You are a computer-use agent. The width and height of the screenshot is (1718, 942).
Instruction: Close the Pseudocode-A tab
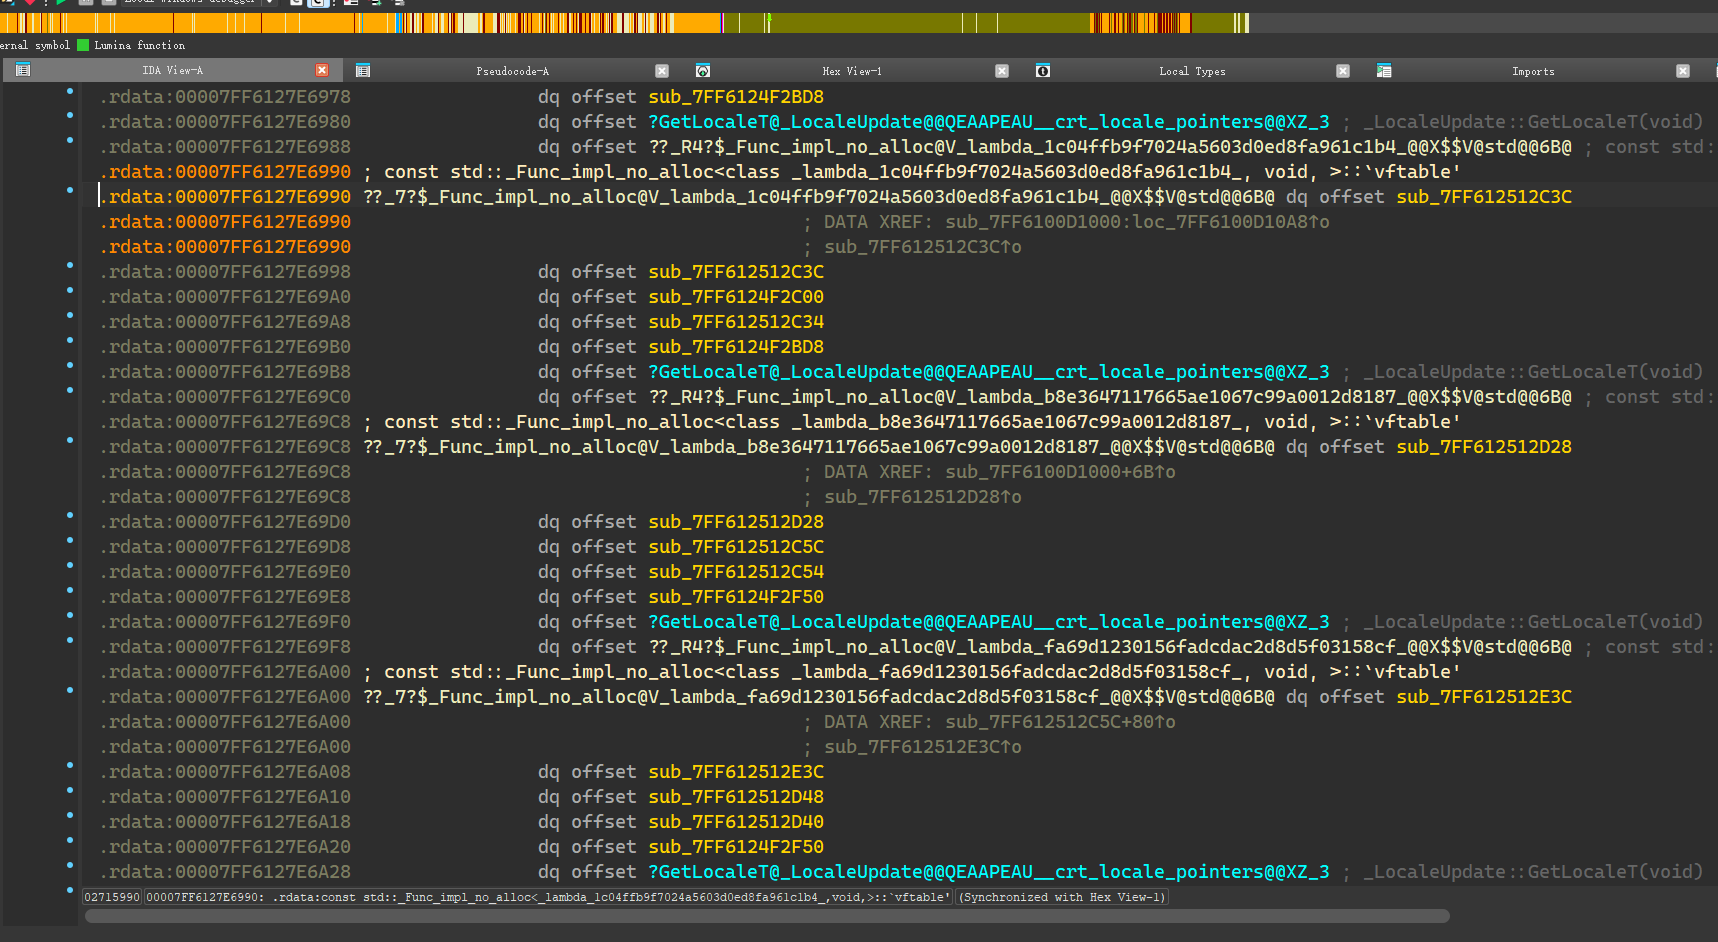662,71
